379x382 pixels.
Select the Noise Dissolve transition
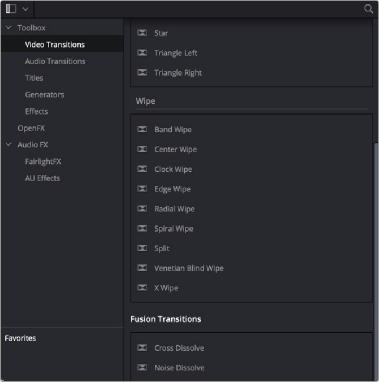[179, 368]
